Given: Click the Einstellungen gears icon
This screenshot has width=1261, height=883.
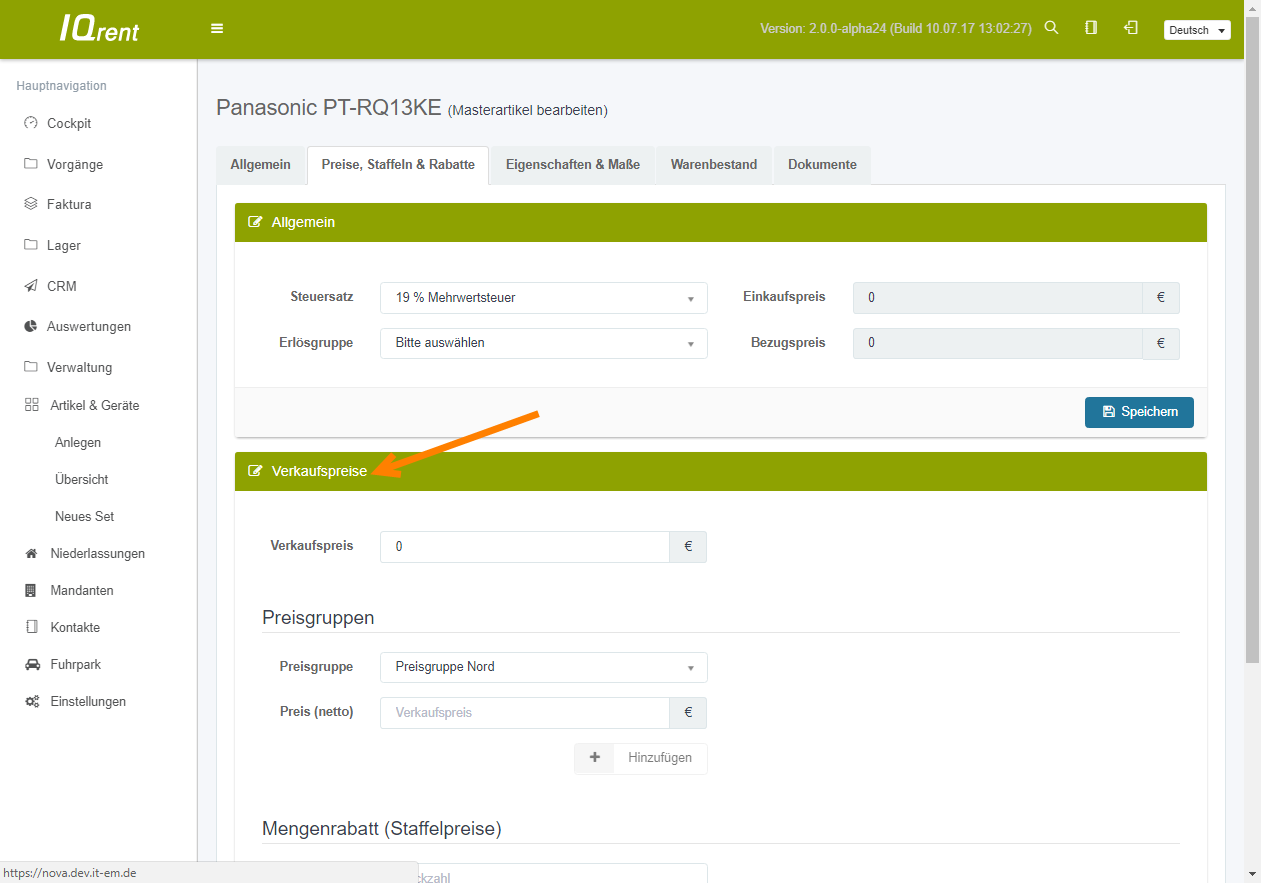Looking at the screenshot, I should [32, 701].
